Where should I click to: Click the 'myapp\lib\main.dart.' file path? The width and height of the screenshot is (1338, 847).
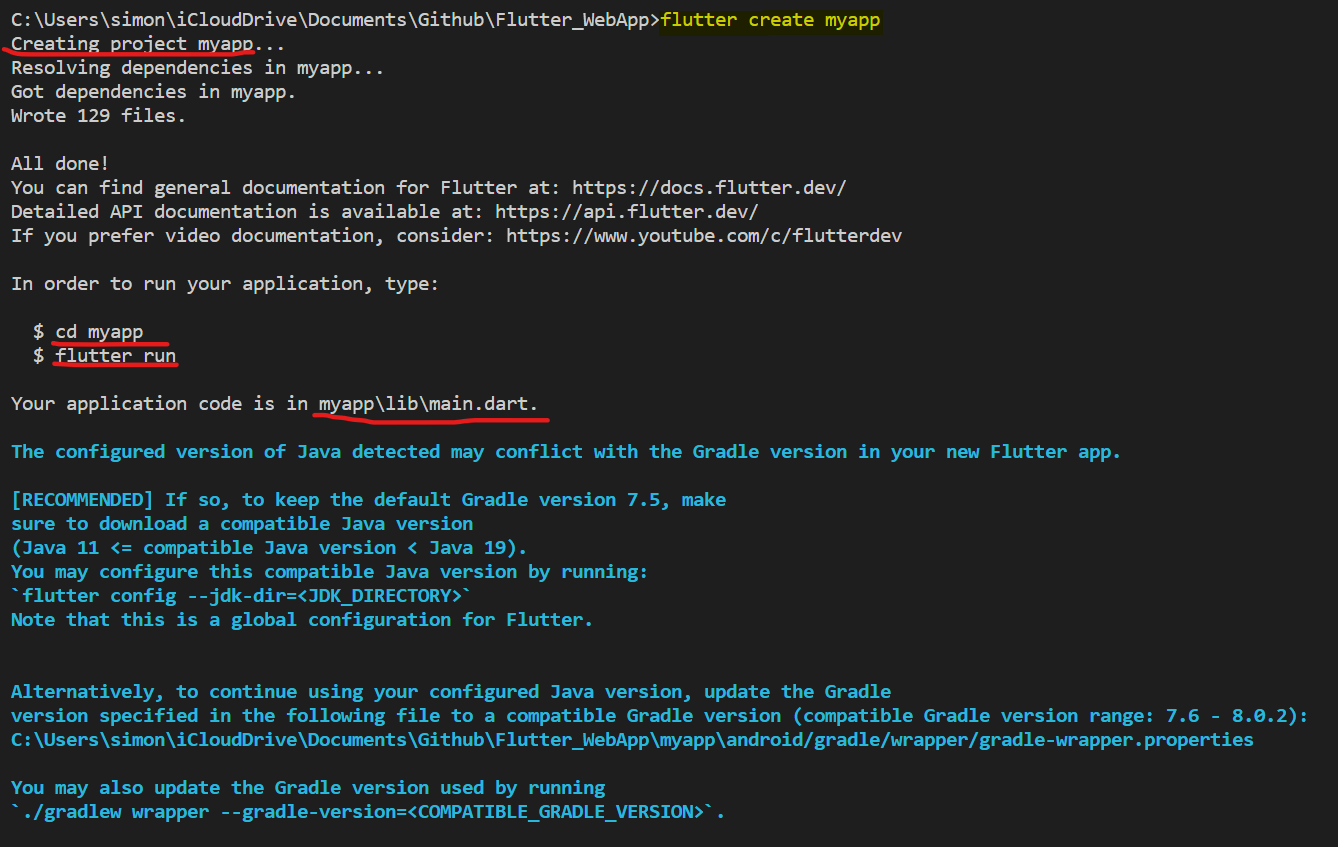coord(428,404)
